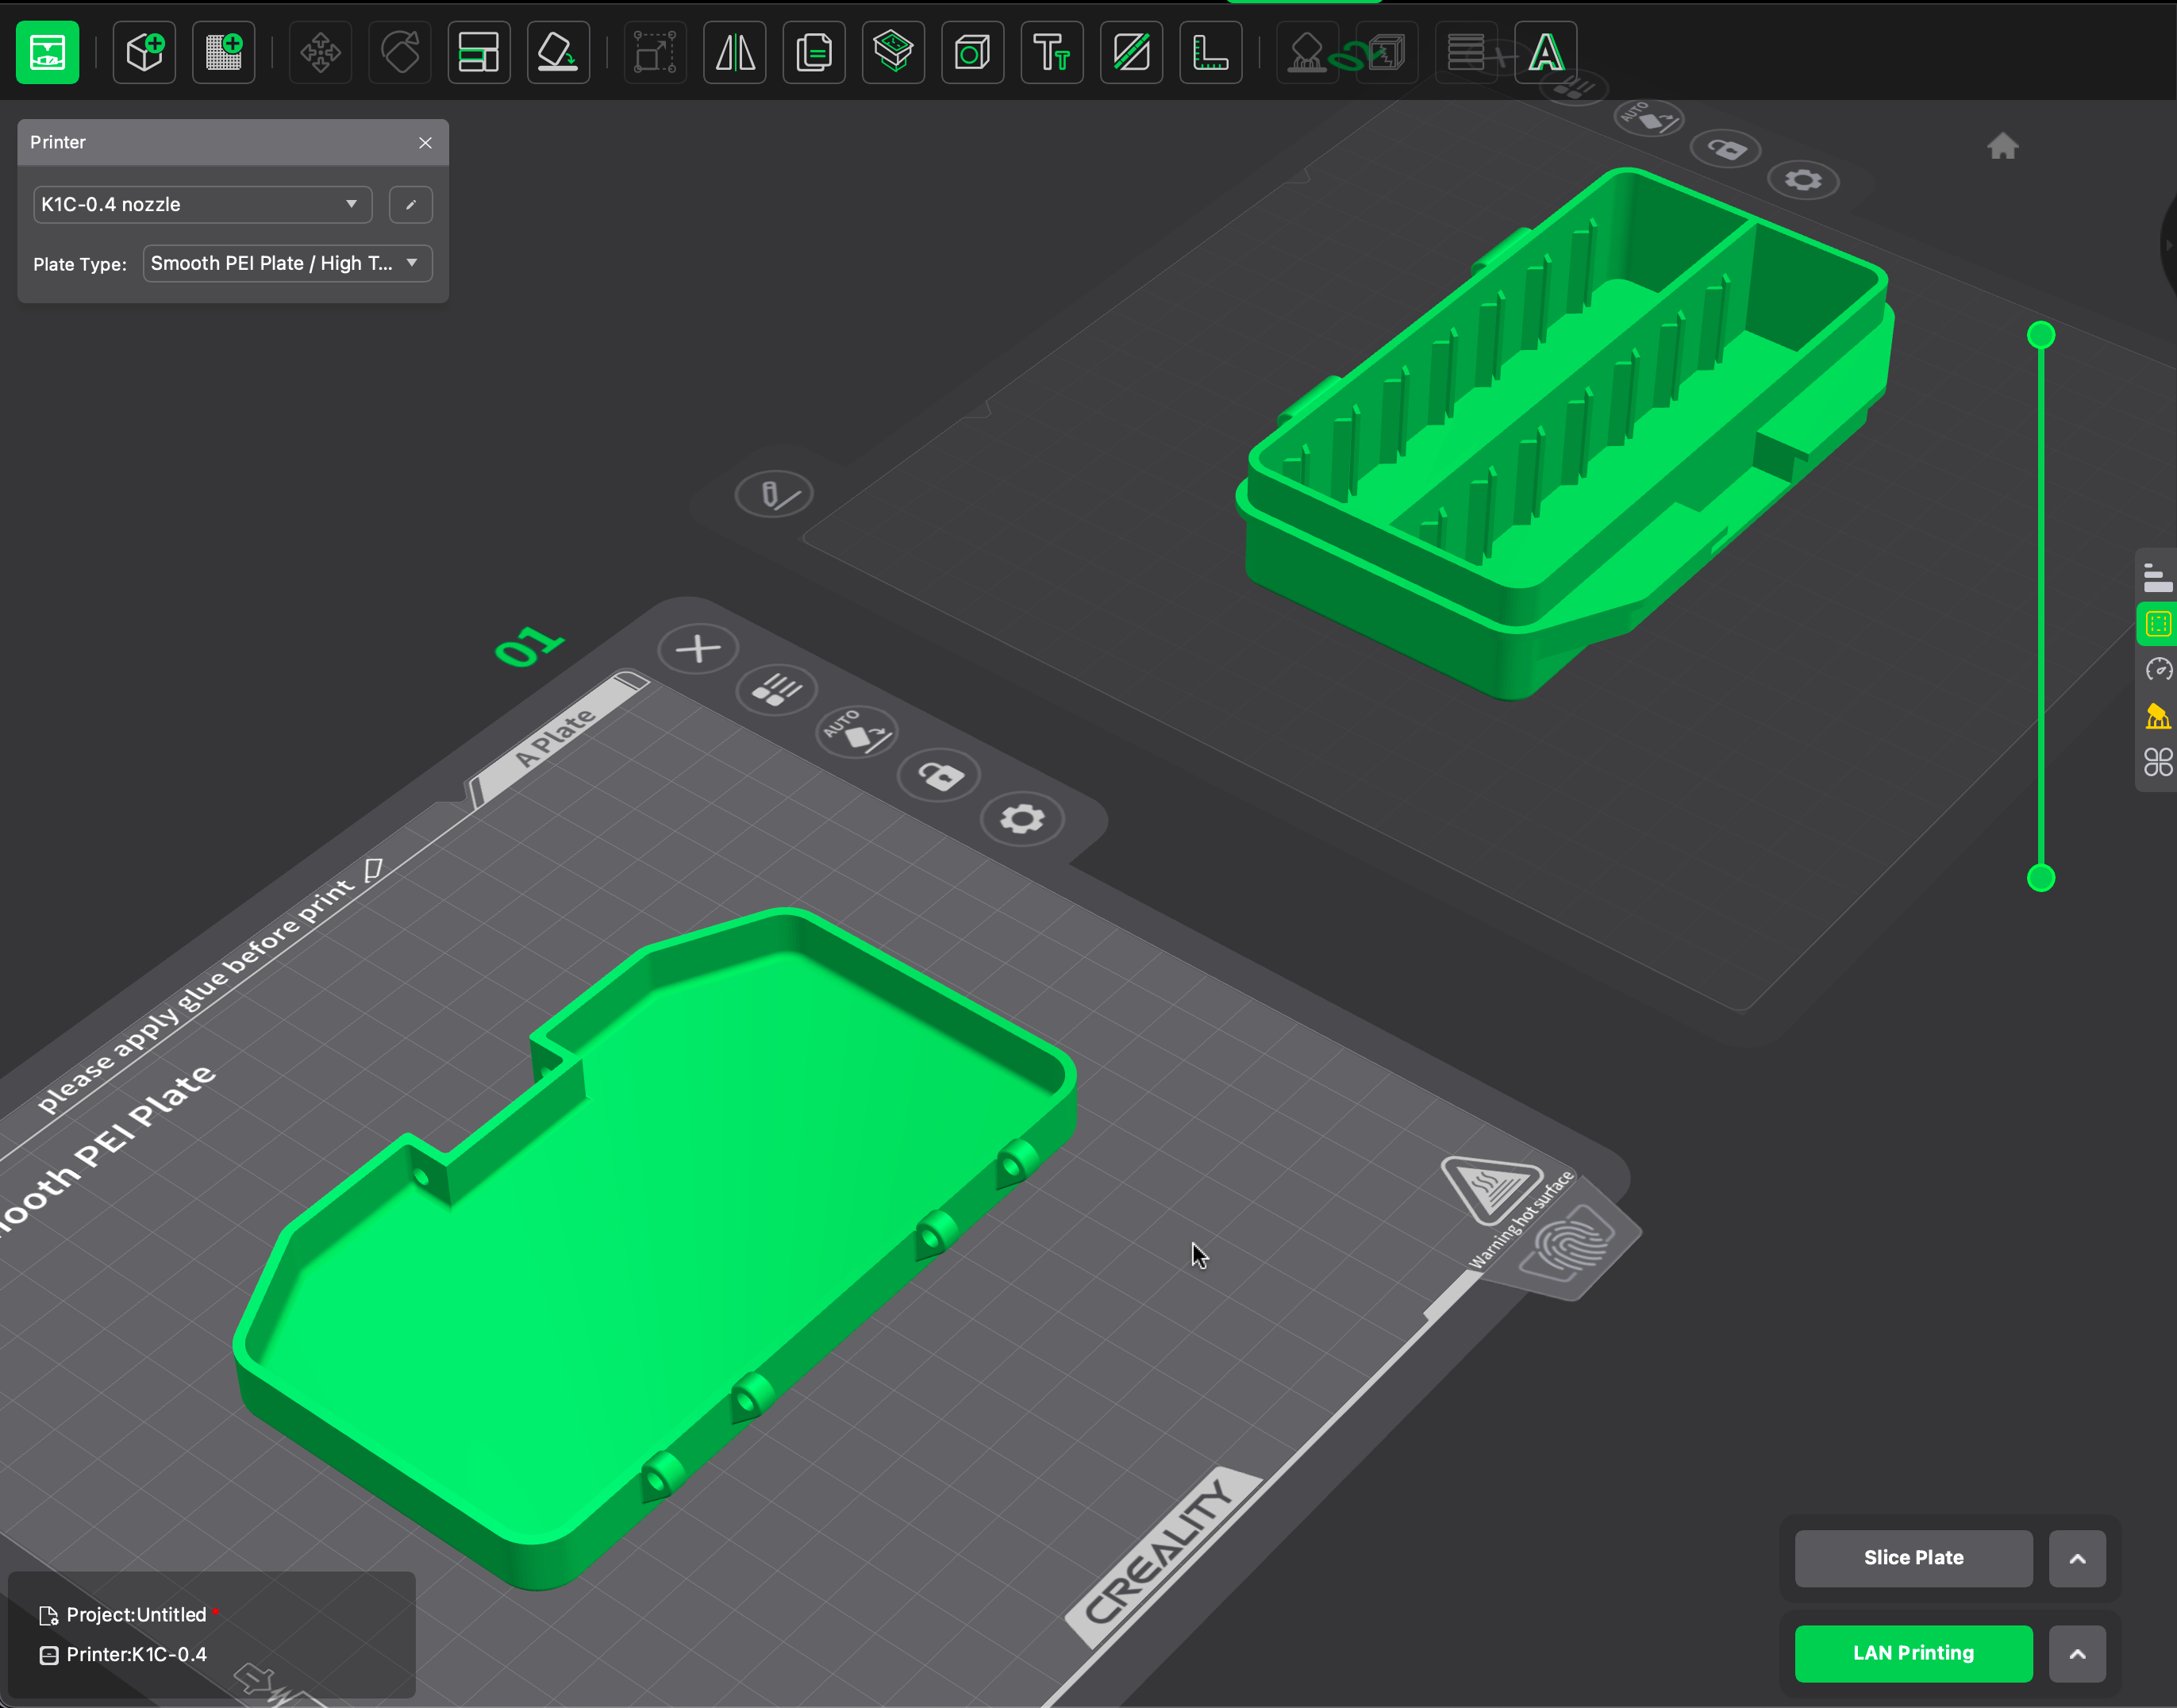The height and width of the screenshot is (1708, 2177).
Task: Select the Clone tool
Action: (x=814, y=52)
